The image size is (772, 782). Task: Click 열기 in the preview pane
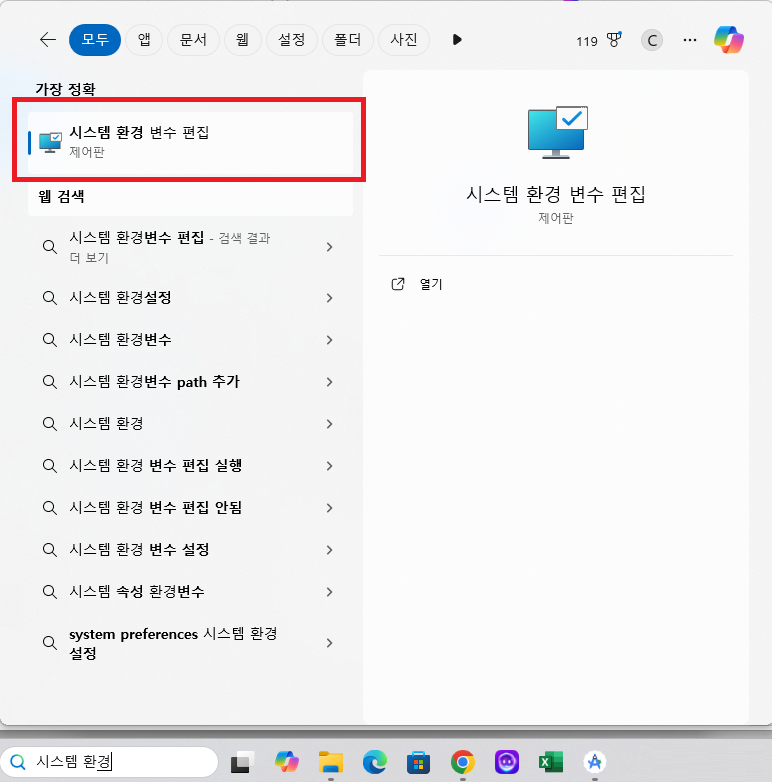point(431,284)
